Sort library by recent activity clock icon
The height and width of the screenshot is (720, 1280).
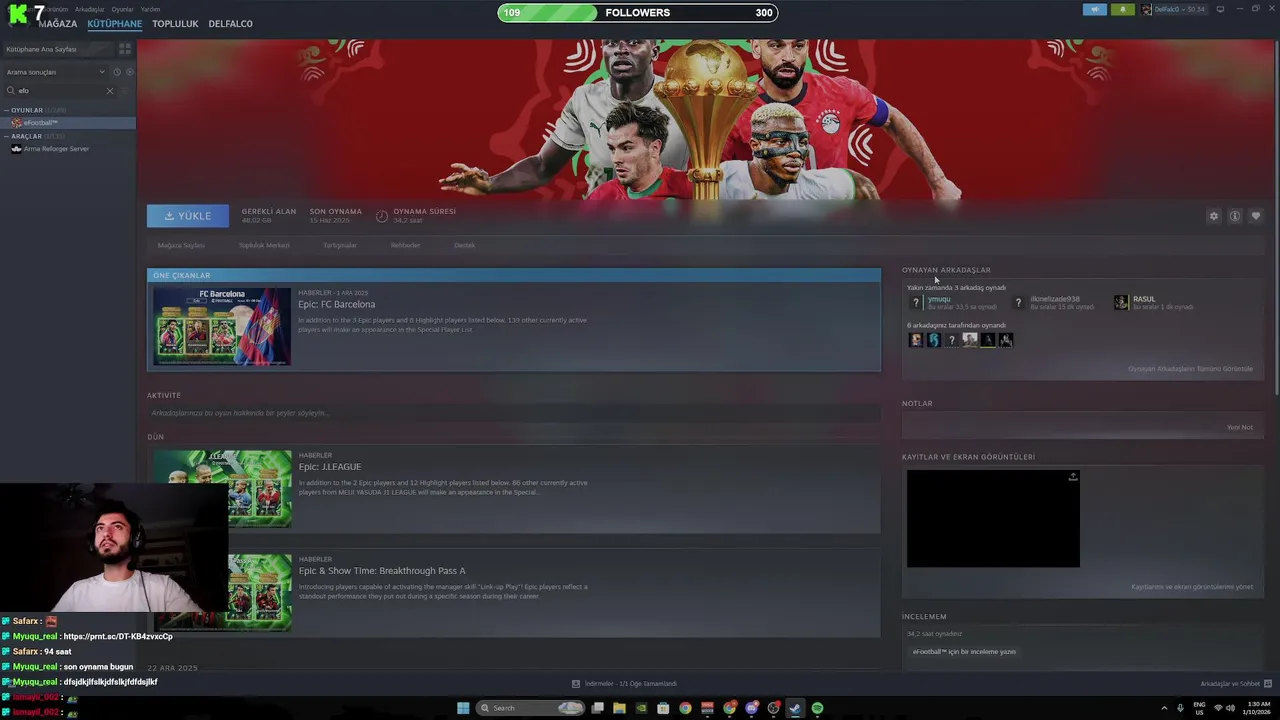[117, 72]
